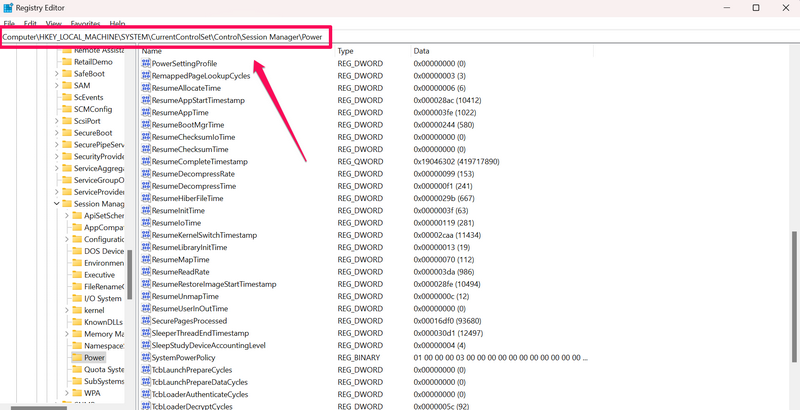Open the Favorites menu

84,22
